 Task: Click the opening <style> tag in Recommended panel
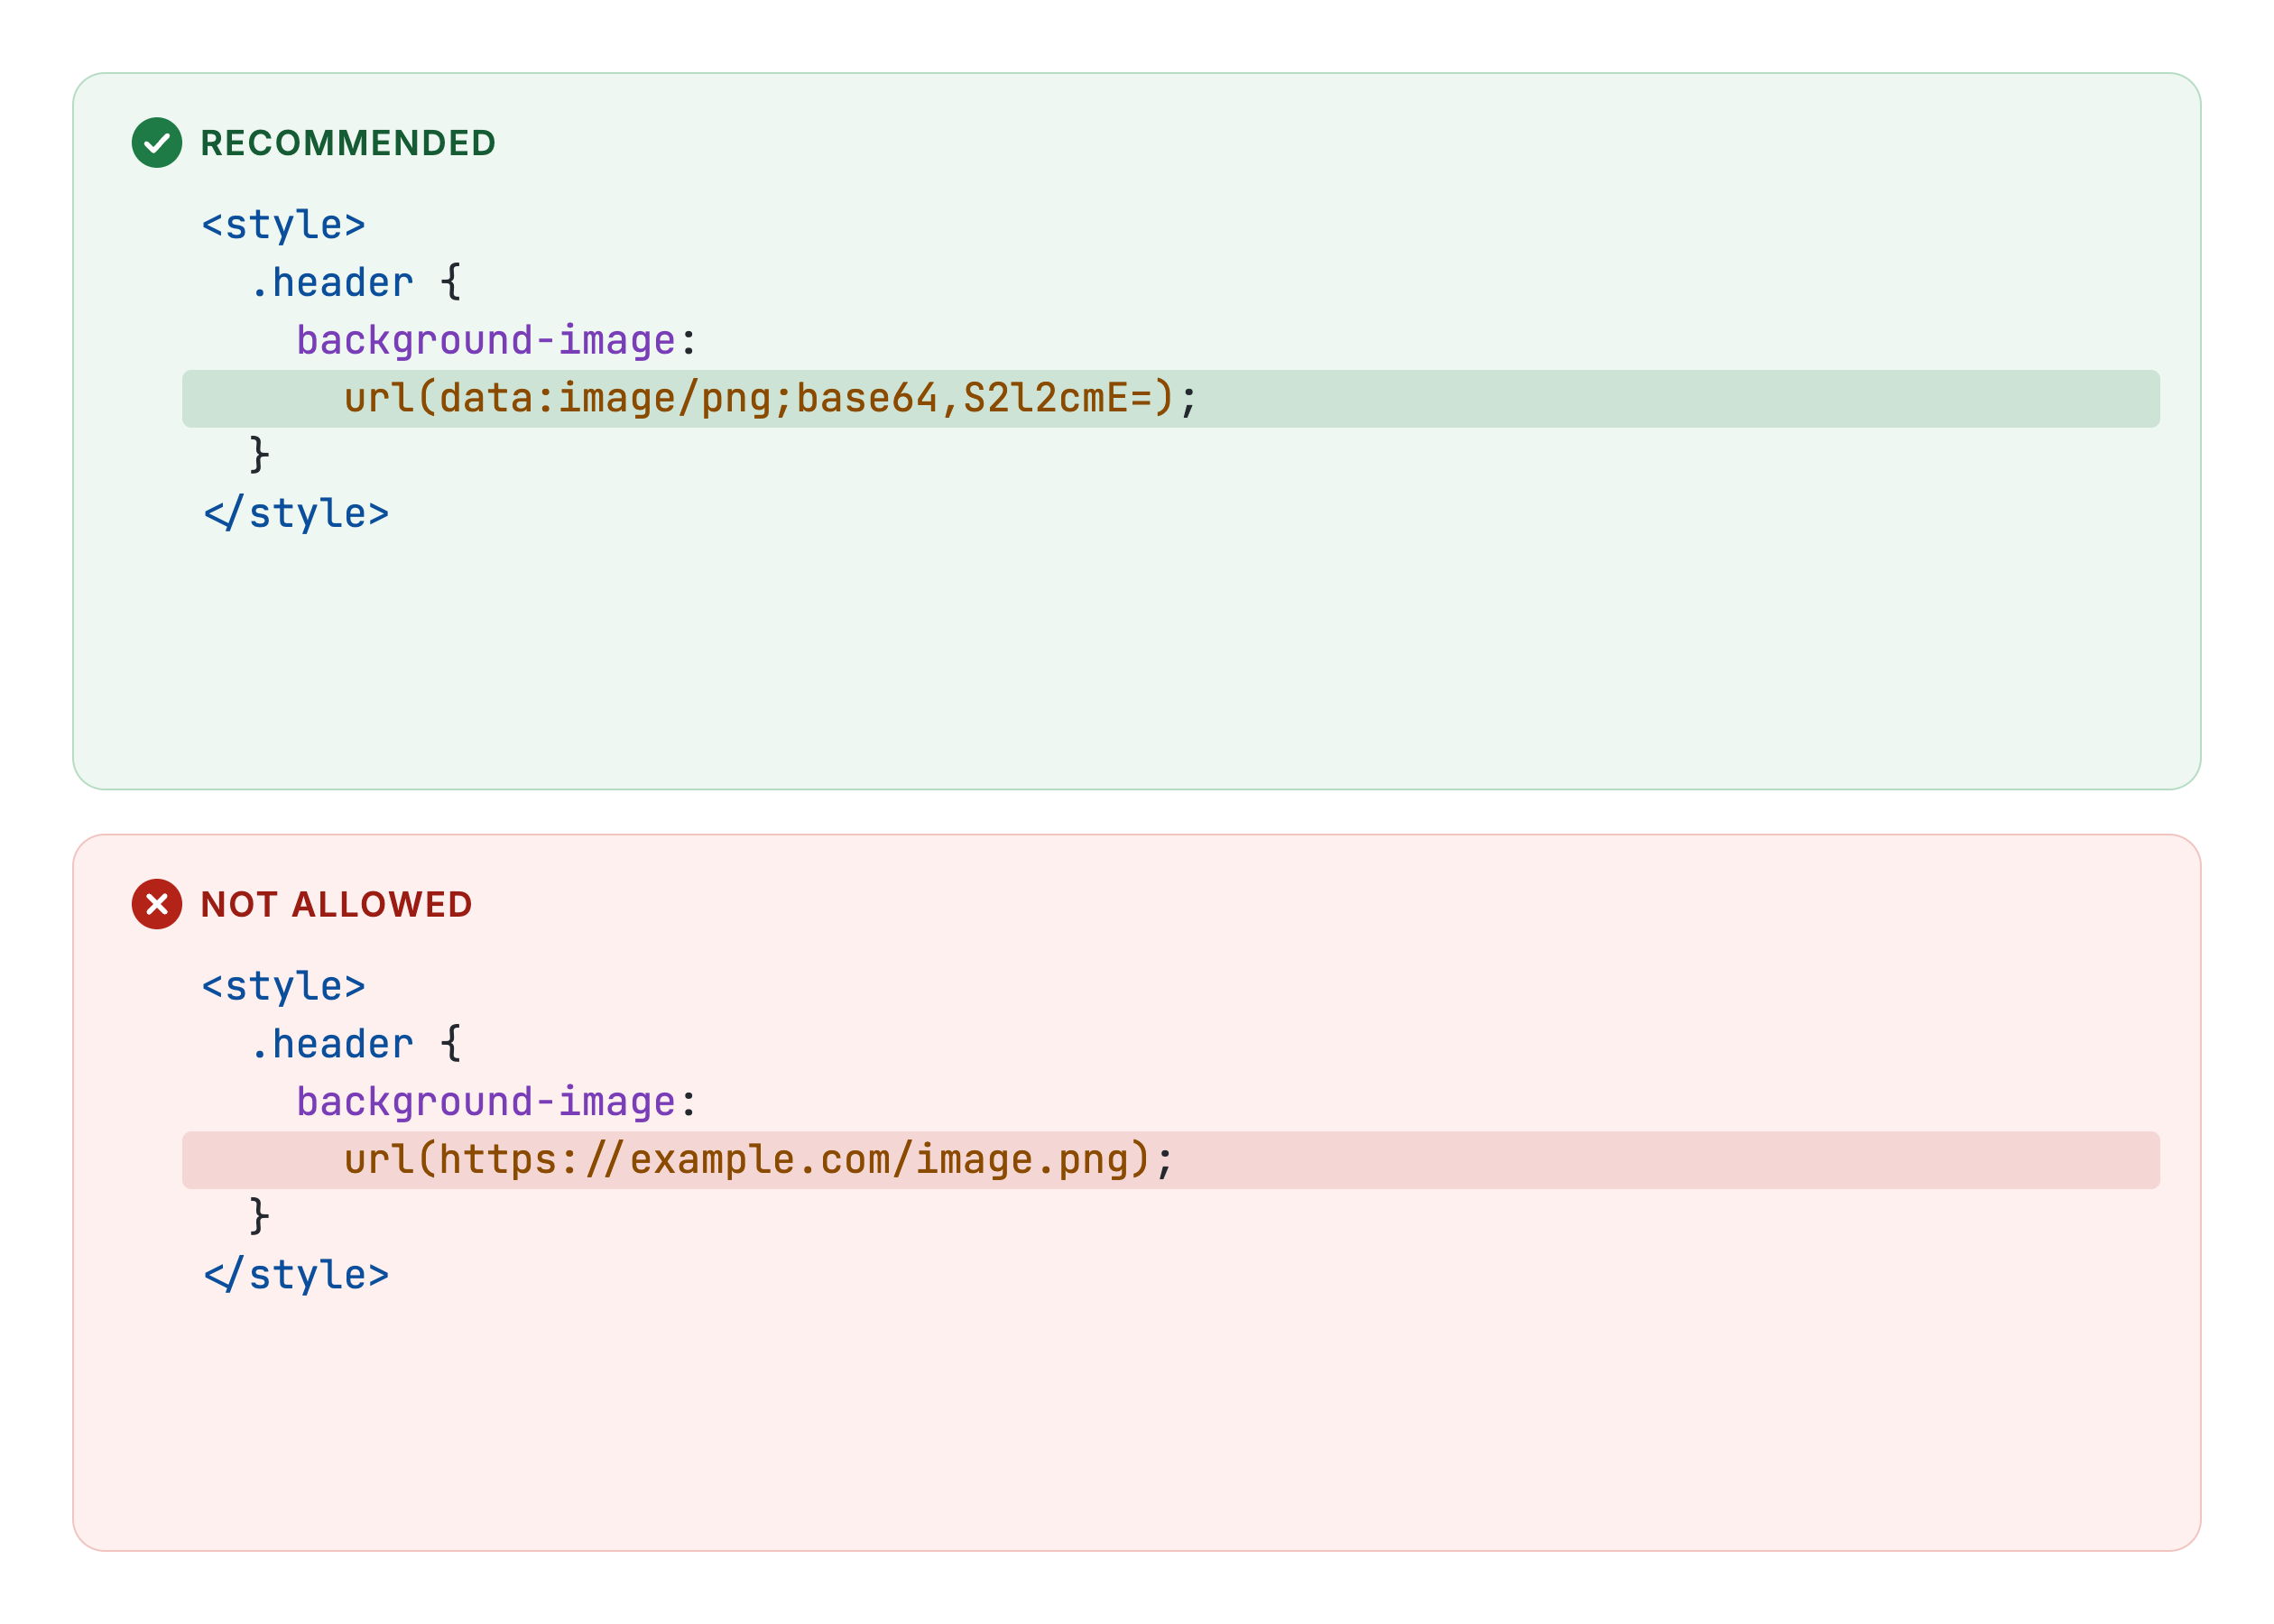click(284, 225)
